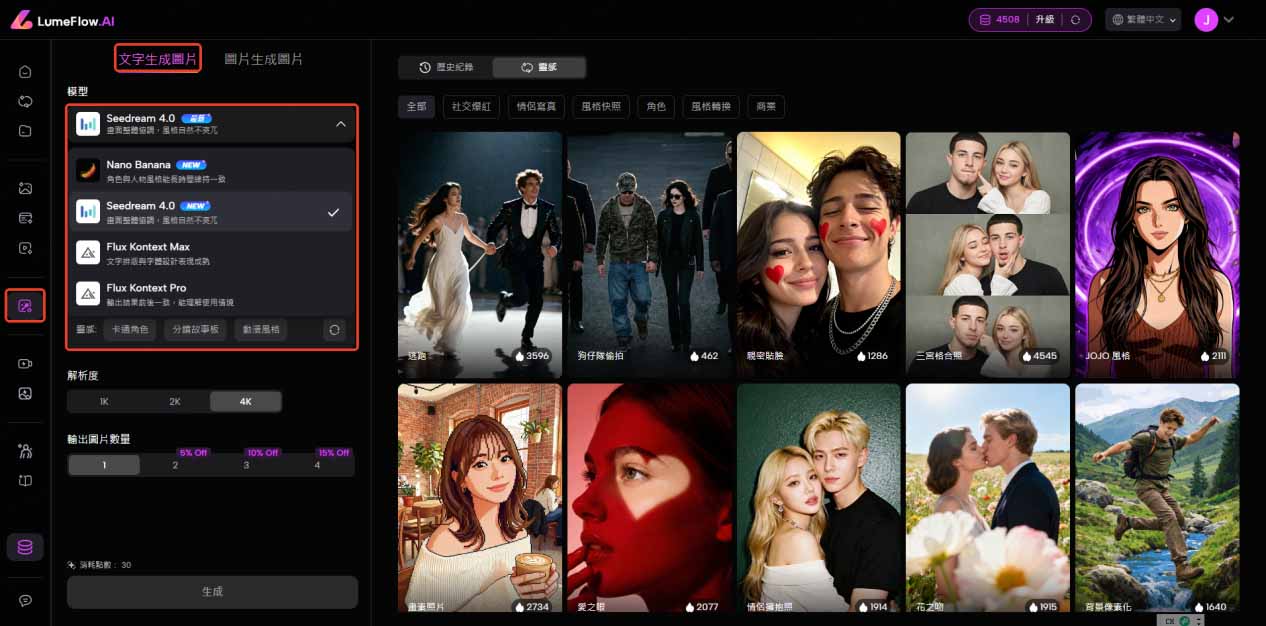Image resolution: width=1266 pixels, height=626 pixels.
Task: Click the 升級 upgrade button
Action: pos(1044,19)
